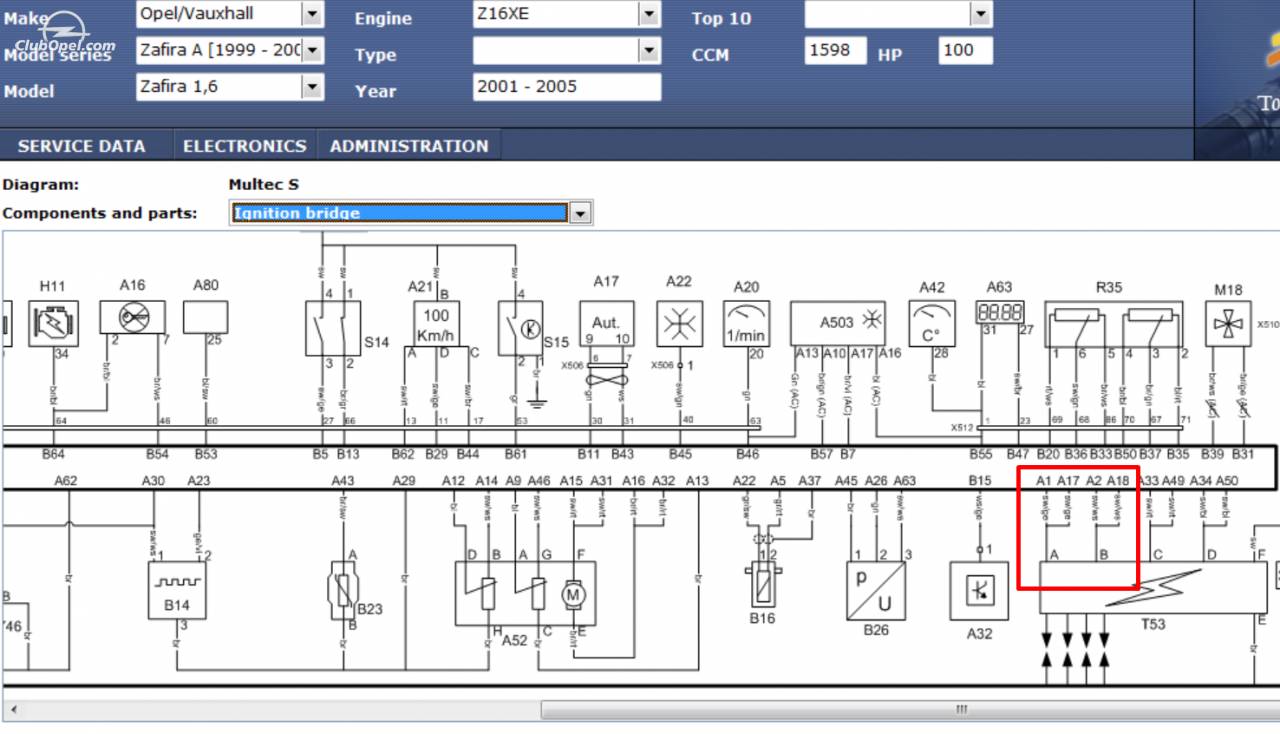Click connector label B46
Viewport: 1280px width, 734px height.
(747, 454)
